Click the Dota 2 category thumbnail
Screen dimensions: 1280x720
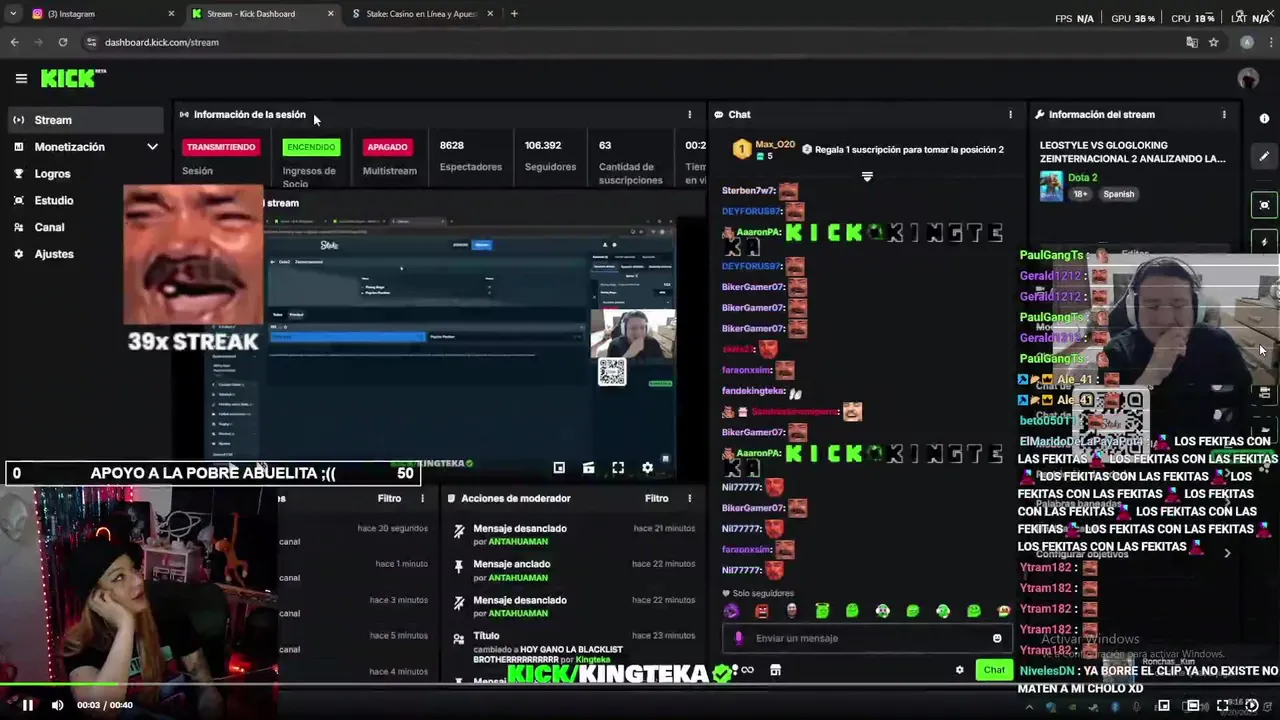pyautogui.click(x=1051, y=186)
